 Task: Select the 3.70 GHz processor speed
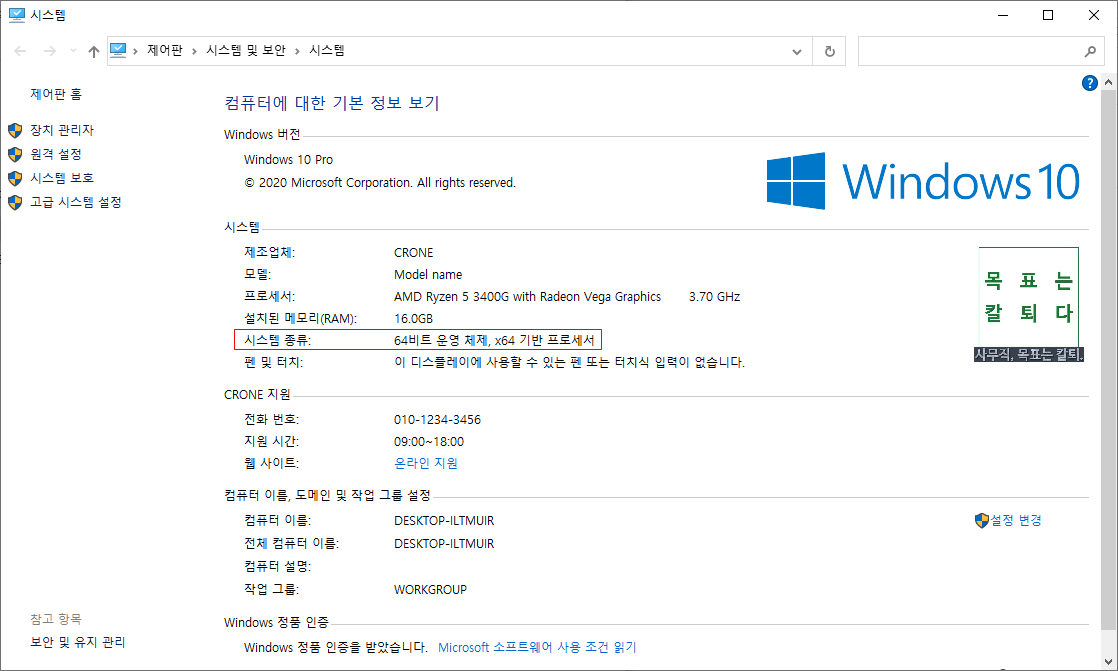[x=714, y=297]
